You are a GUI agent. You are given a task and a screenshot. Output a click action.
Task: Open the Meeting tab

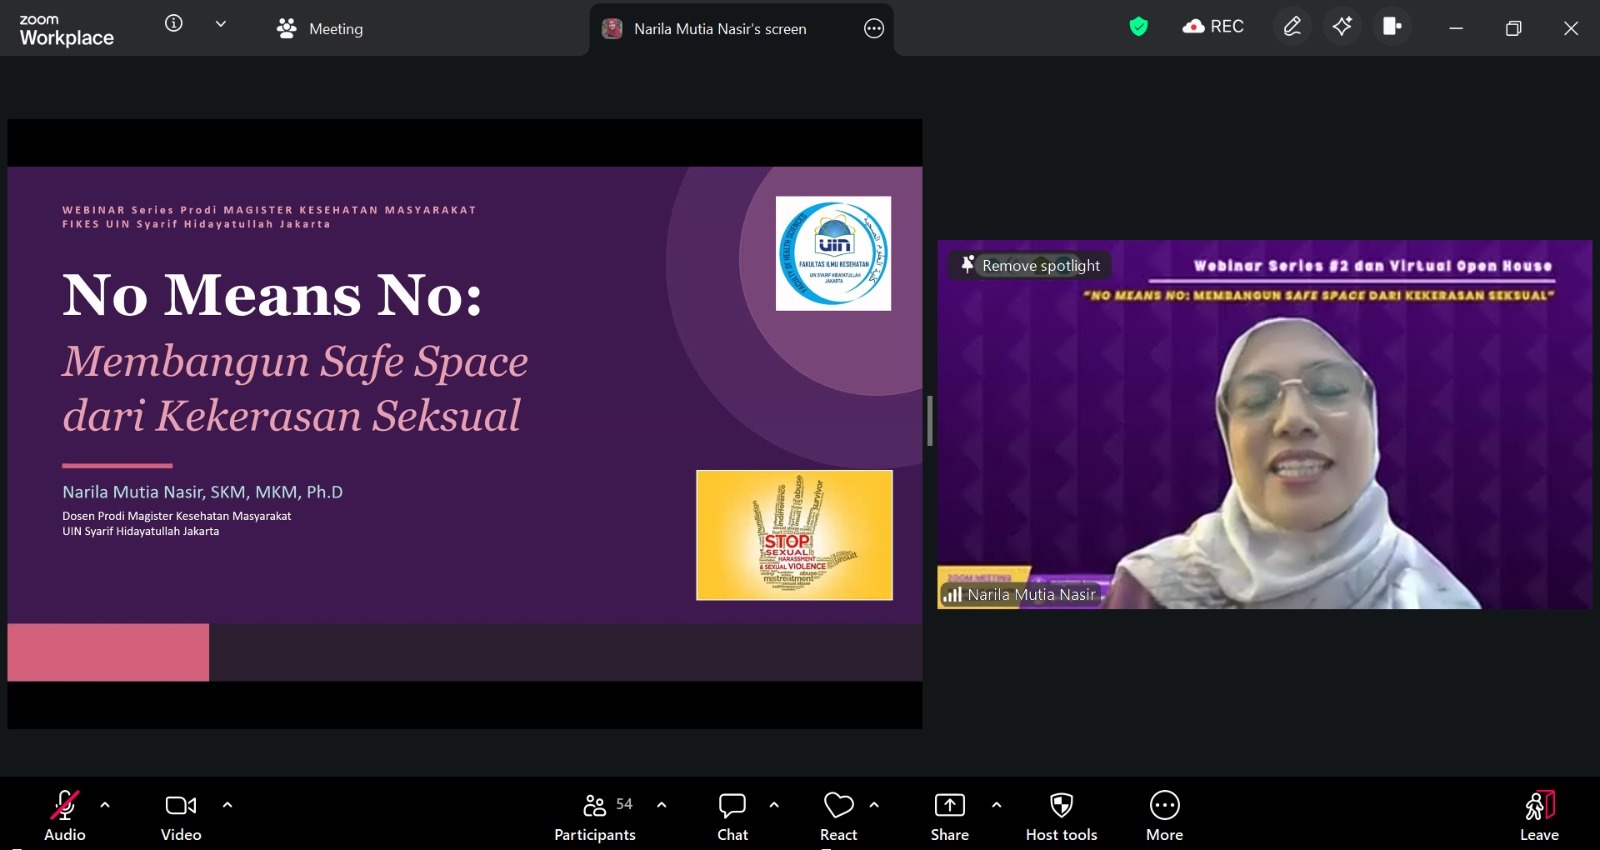(x=320, y=29)
